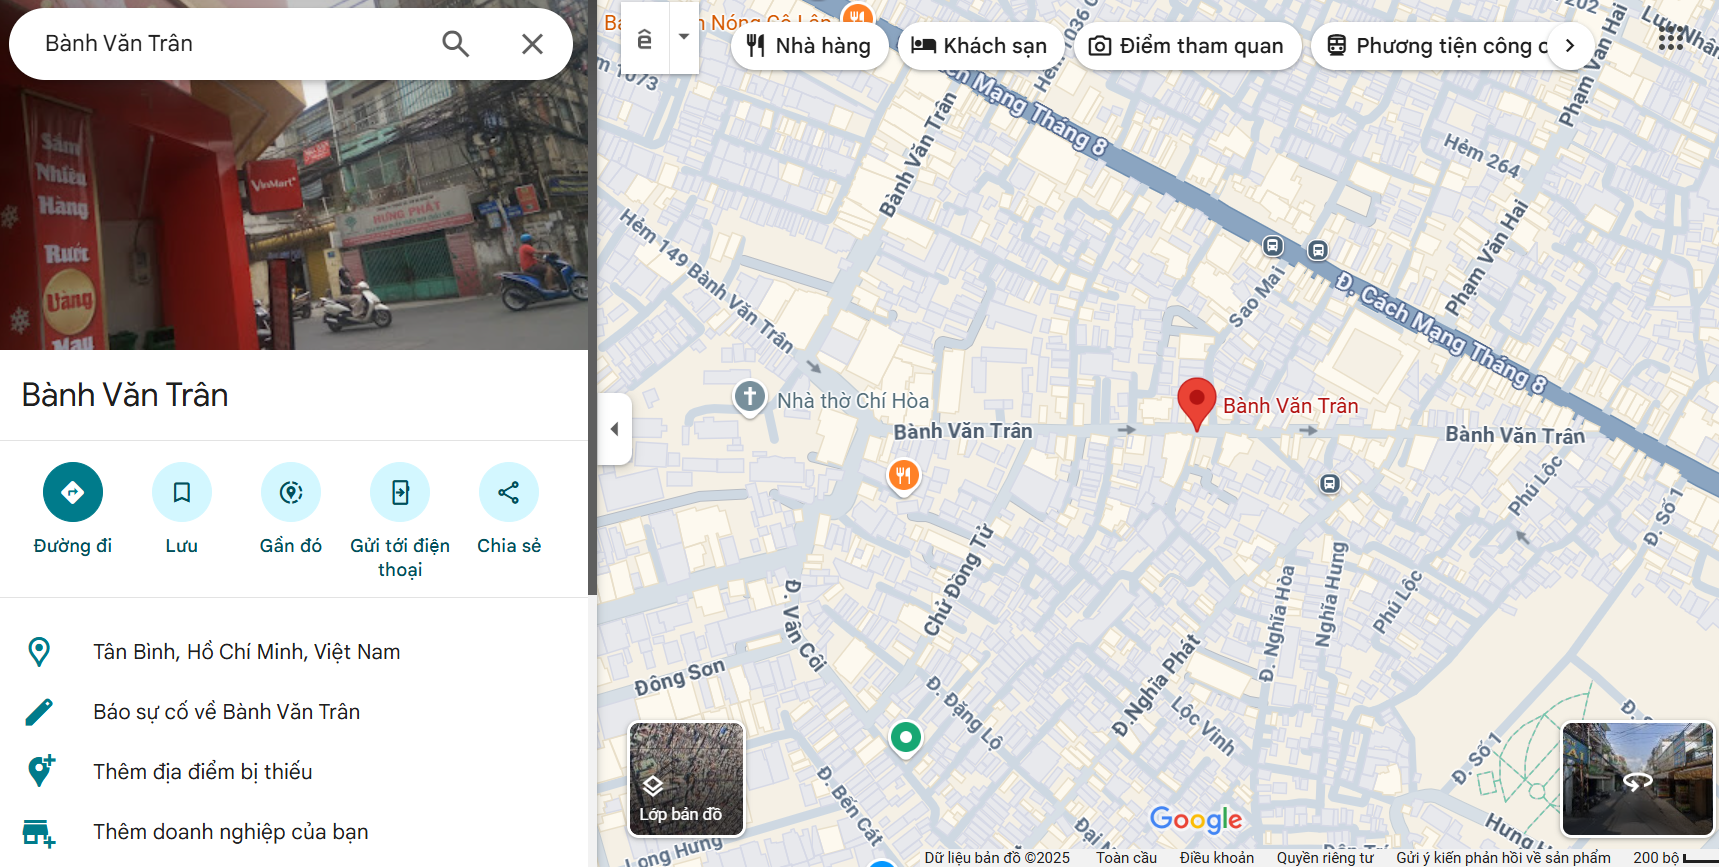Image resolution: width=1719 pixels, height=867 pixels.
Task: Click the green circle marker near Đ. Đặng Lộ
Action: click(x=906, y=739)
